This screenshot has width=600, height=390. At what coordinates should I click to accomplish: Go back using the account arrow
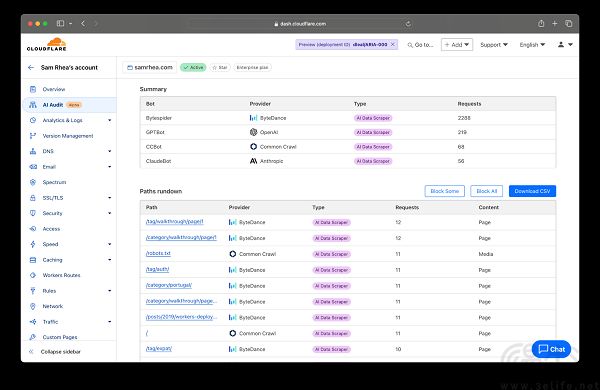click(x=31, y=67)
